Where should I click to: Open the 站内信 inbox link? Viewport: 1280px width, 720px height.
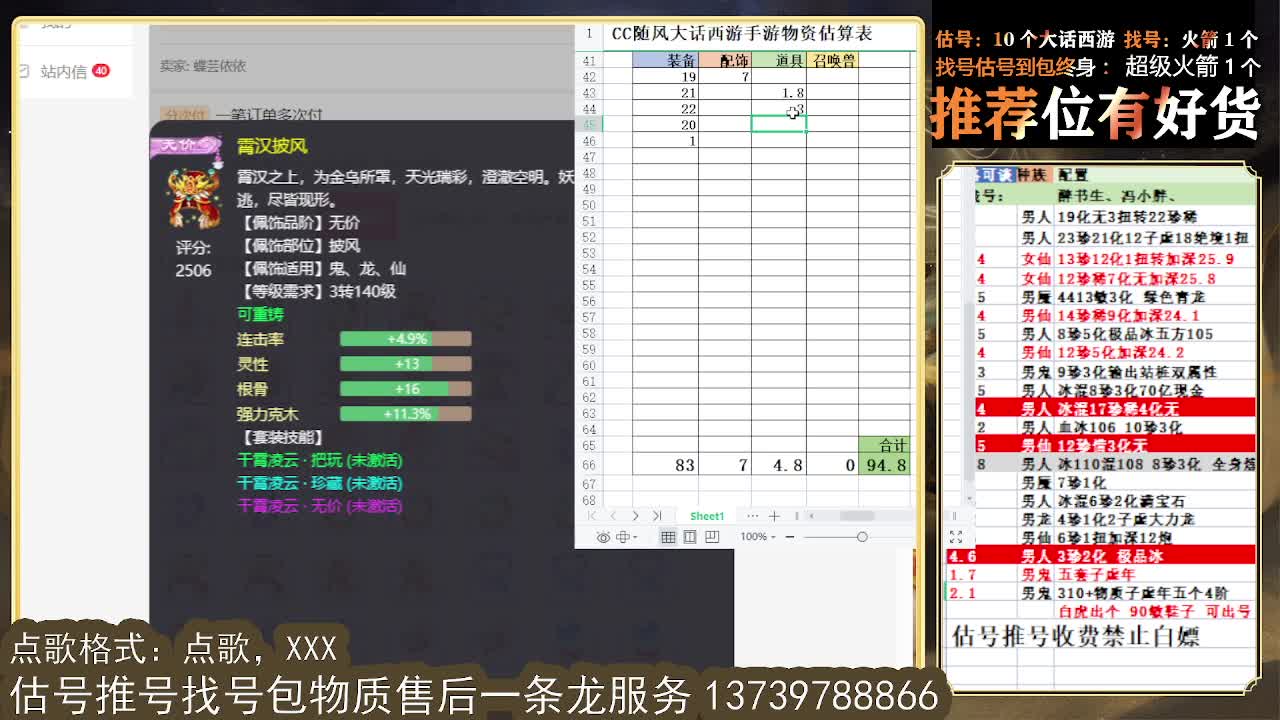coord(63,71)
